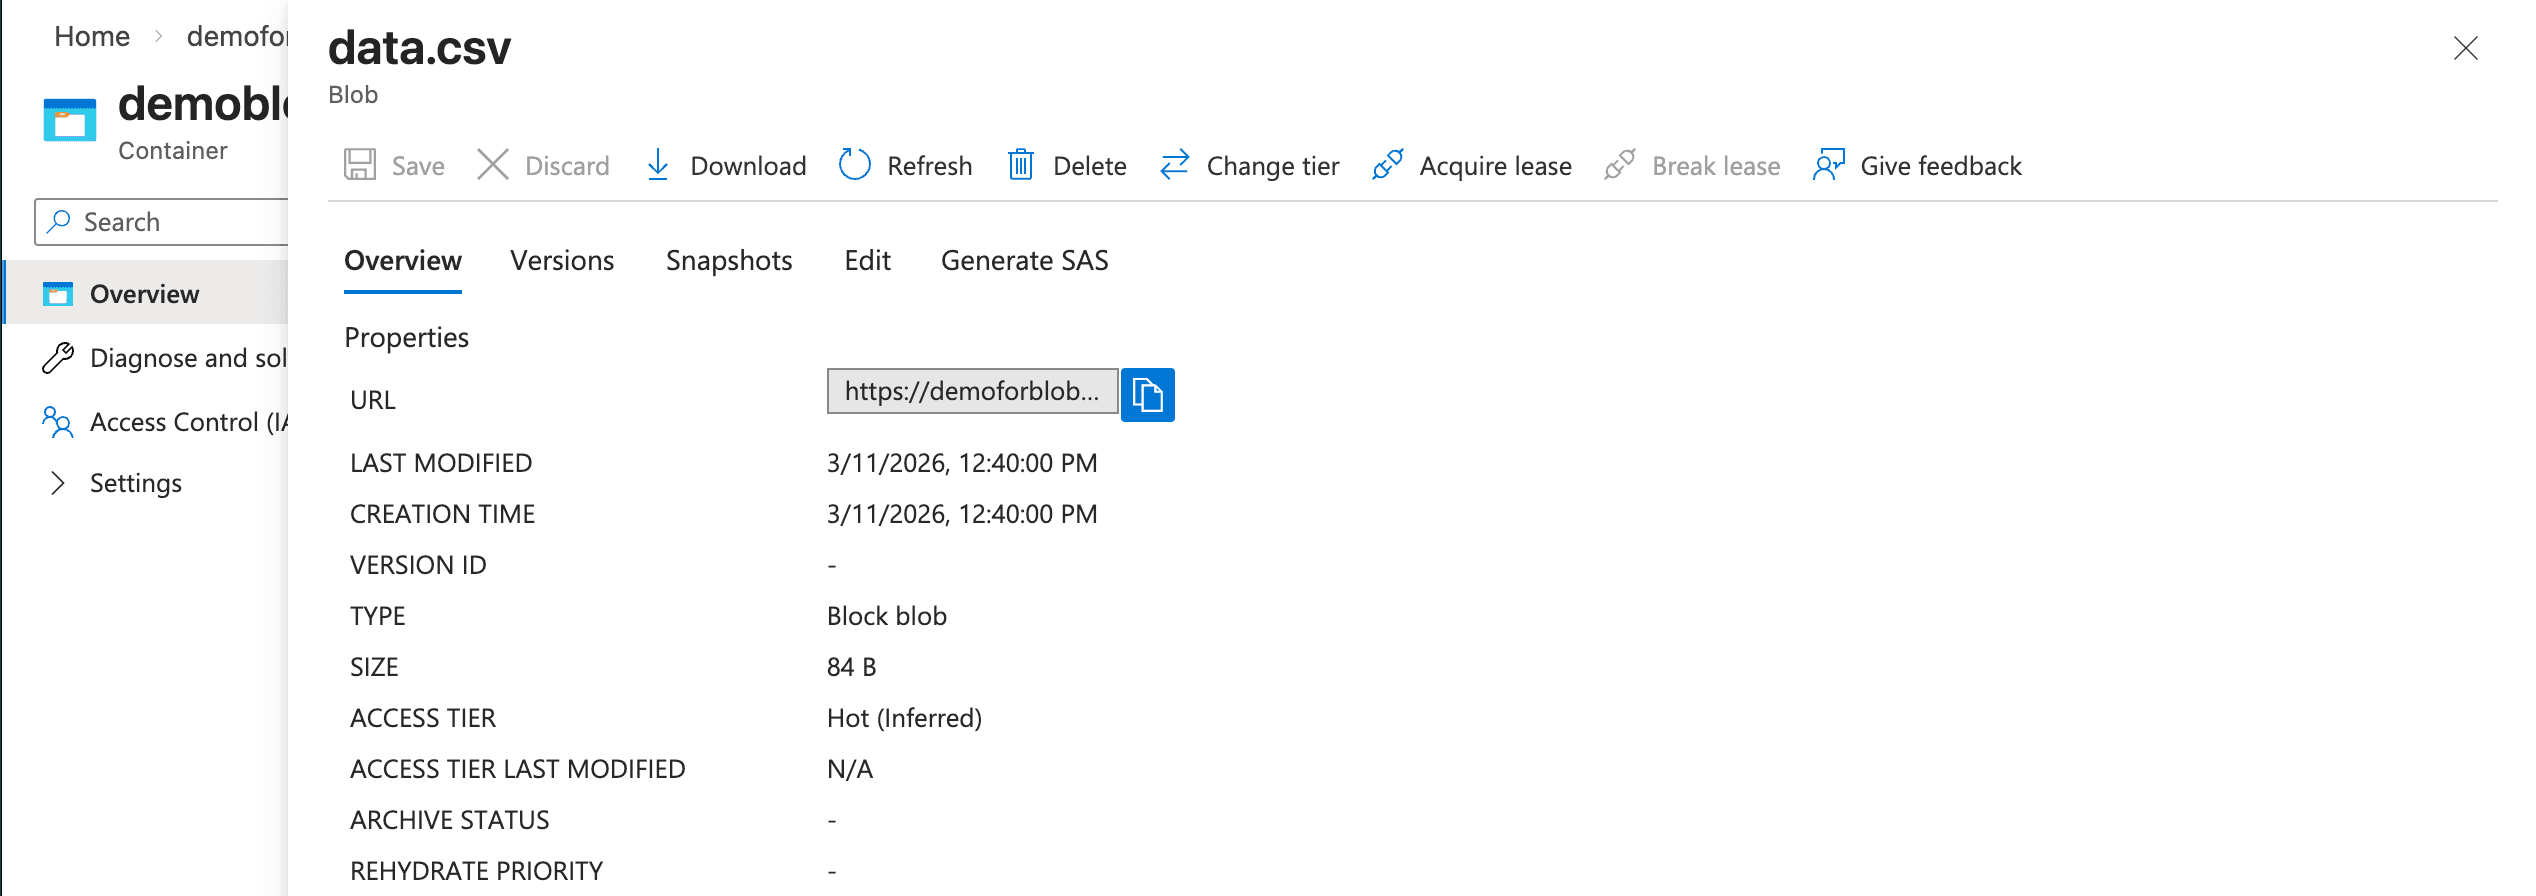This screenshot has width=2536, height=896.
Task: Click the Home breadcrumb link
Action: coord(92,37)
